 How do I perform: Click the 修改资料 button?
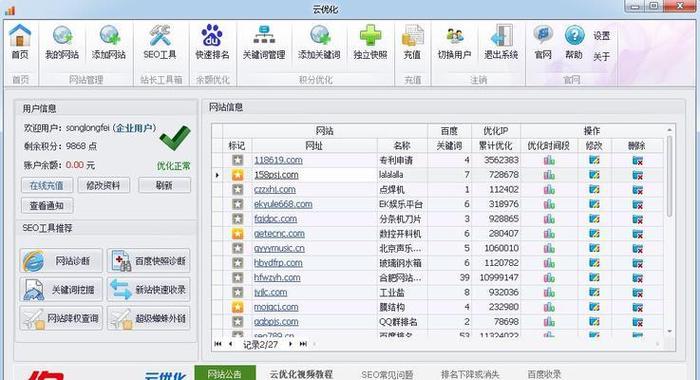point(104,185)
